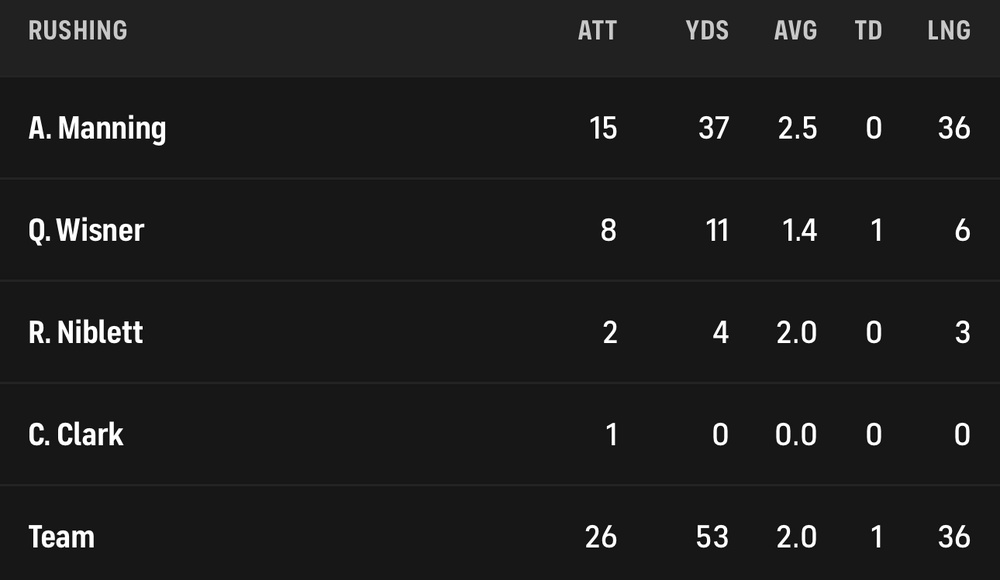Select C. Clark's 0.0 average cell

click(796, 434)
